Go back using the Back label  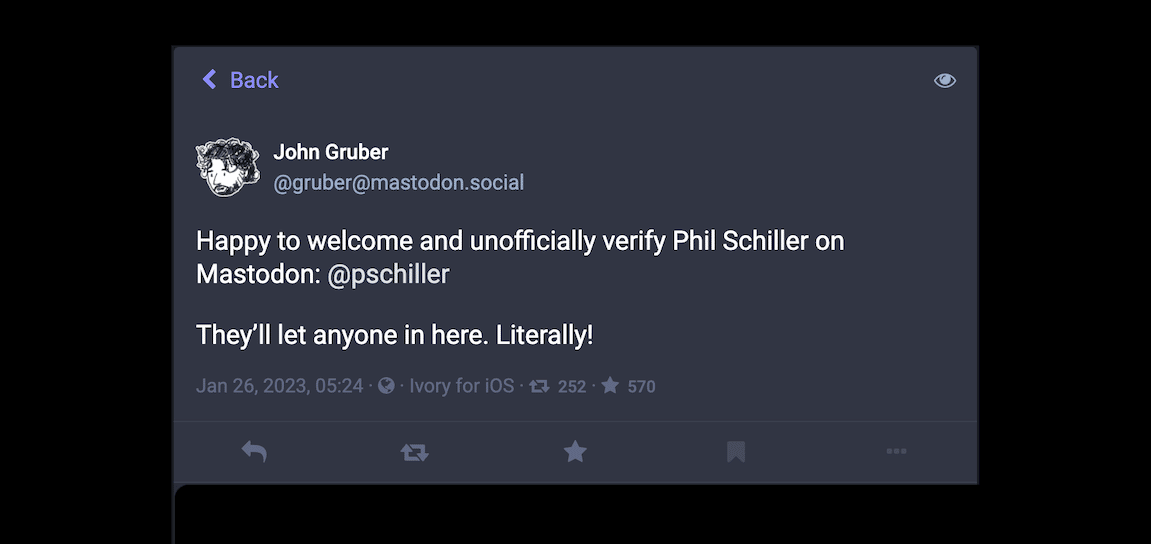[254, 80]
